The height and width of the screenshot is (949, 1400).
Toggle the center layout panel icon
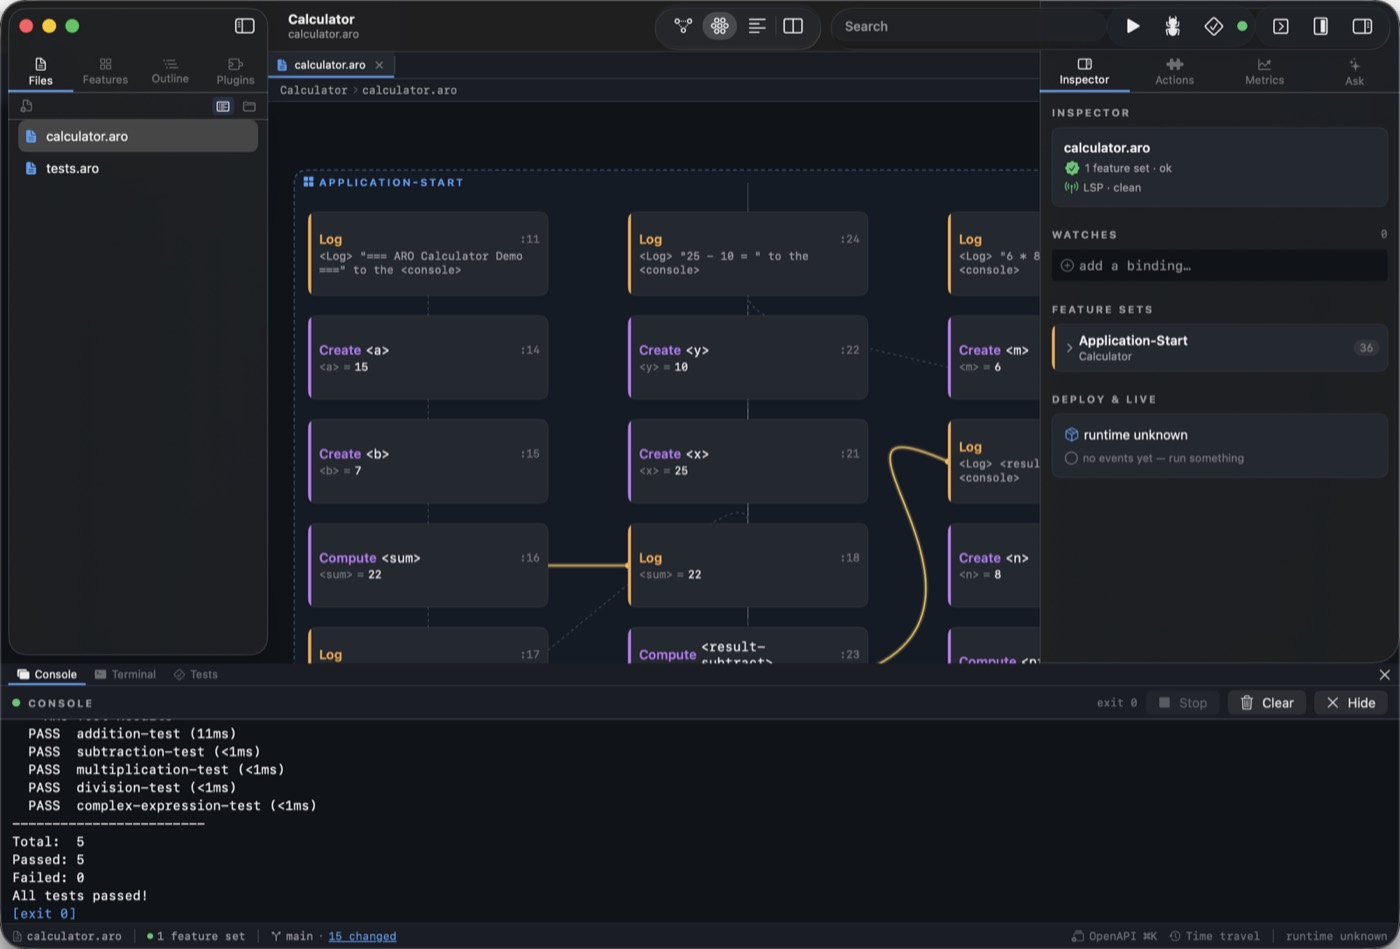[x=1321, y=26]
